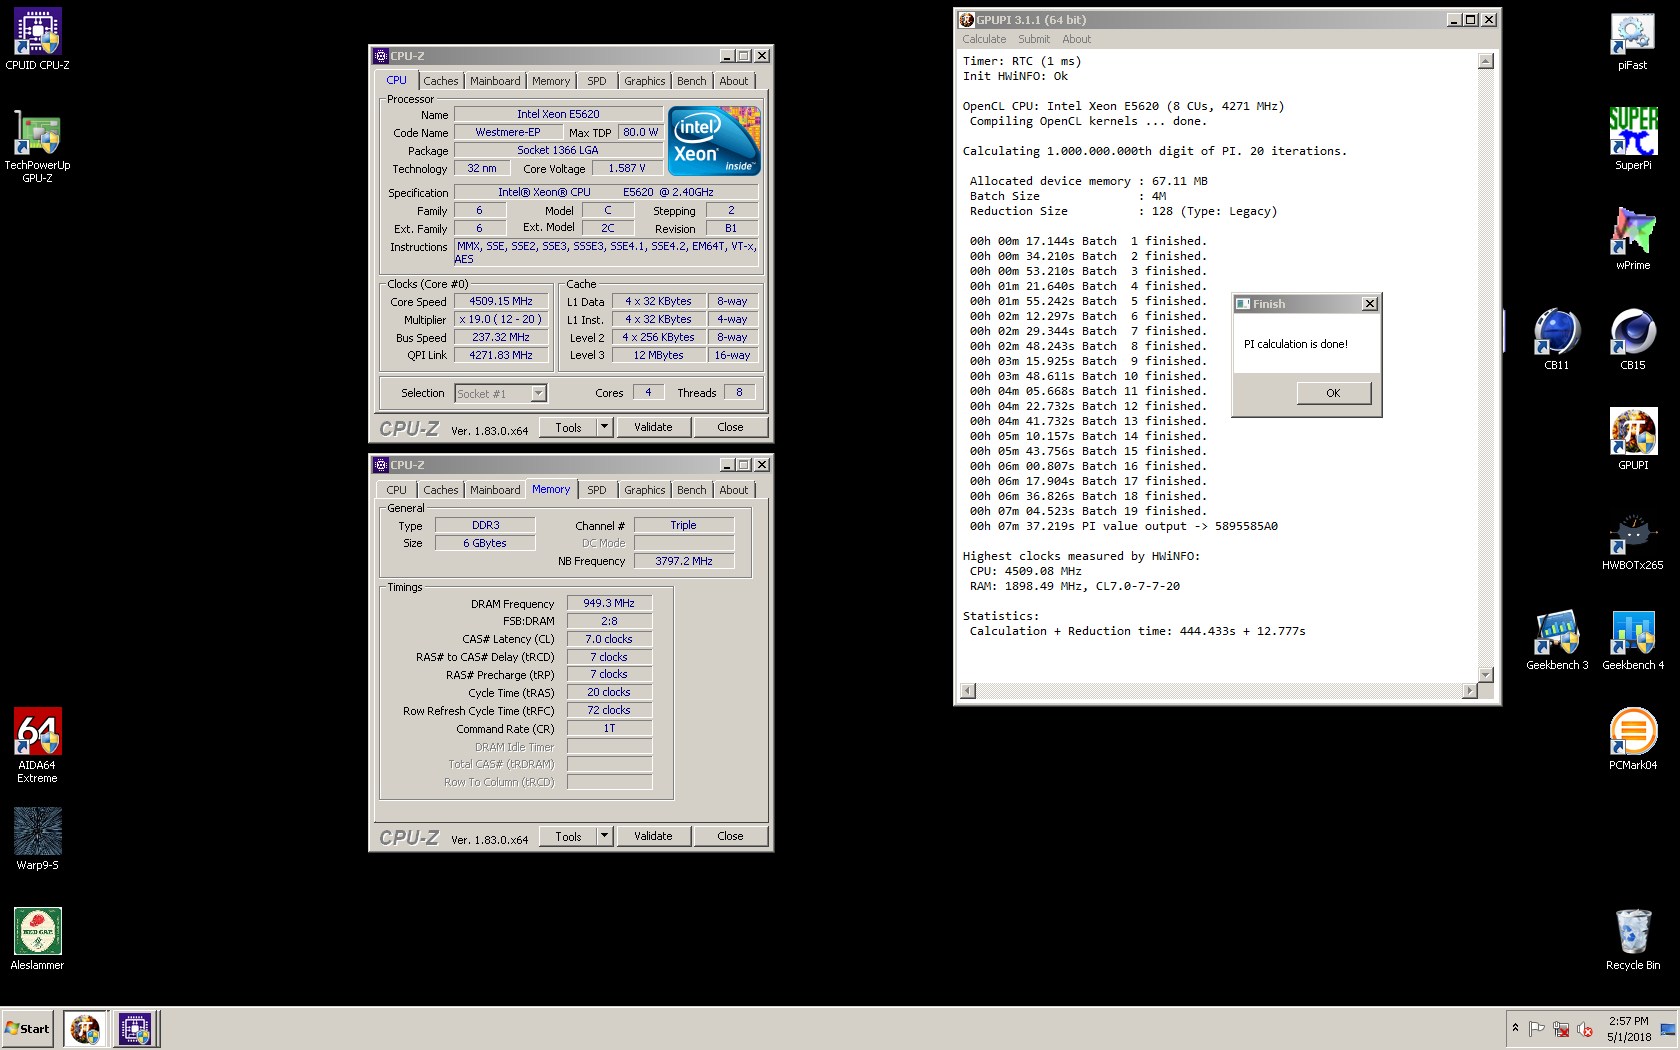Click Close in the lower CPU-Z window
The height and width of the screenshot is (1050, 1680).
click(730, 836)
